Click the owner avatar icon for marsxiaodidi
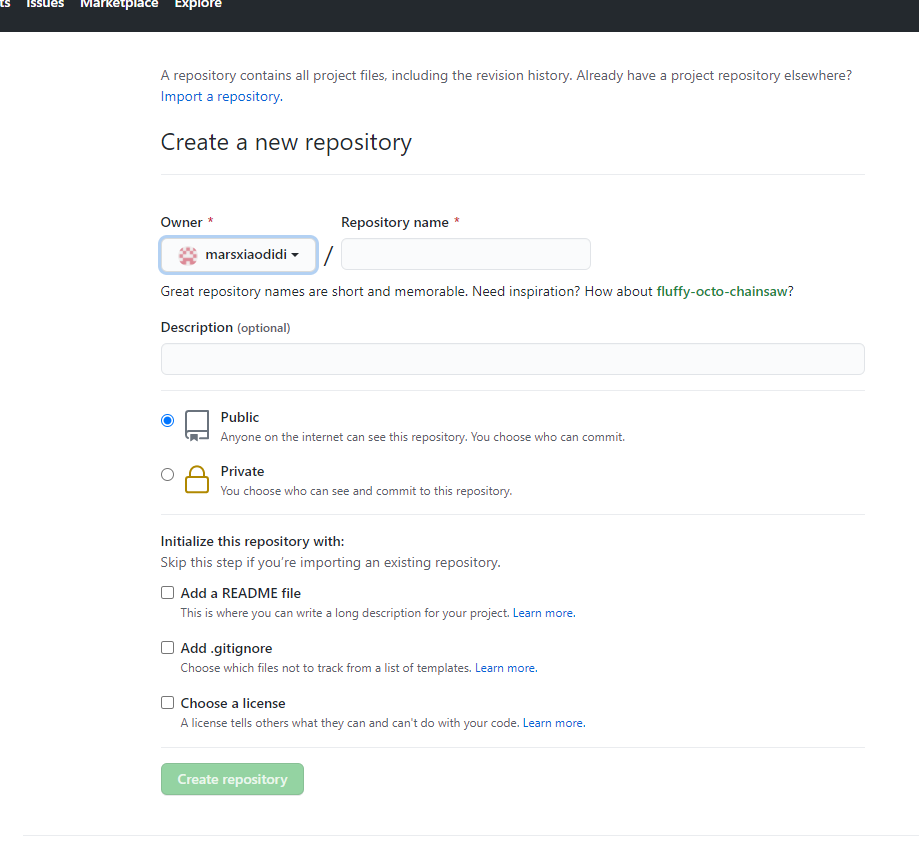919x856 pixels. [187, 255]
